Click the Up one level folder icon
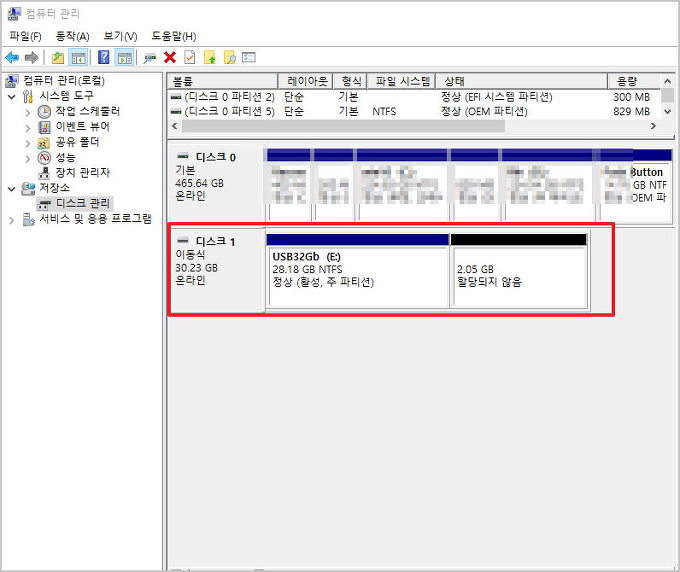 click(58, 58)
